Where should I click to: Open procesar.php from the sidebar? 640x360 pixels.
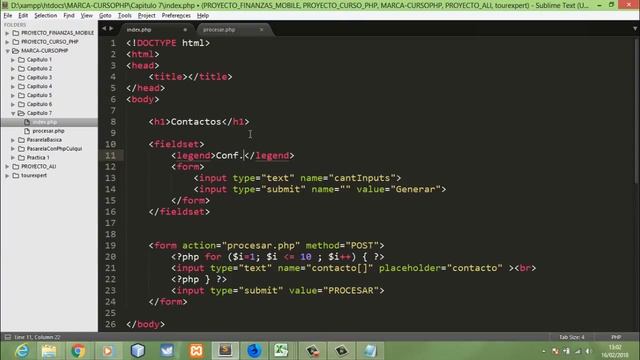click(49, 131)
